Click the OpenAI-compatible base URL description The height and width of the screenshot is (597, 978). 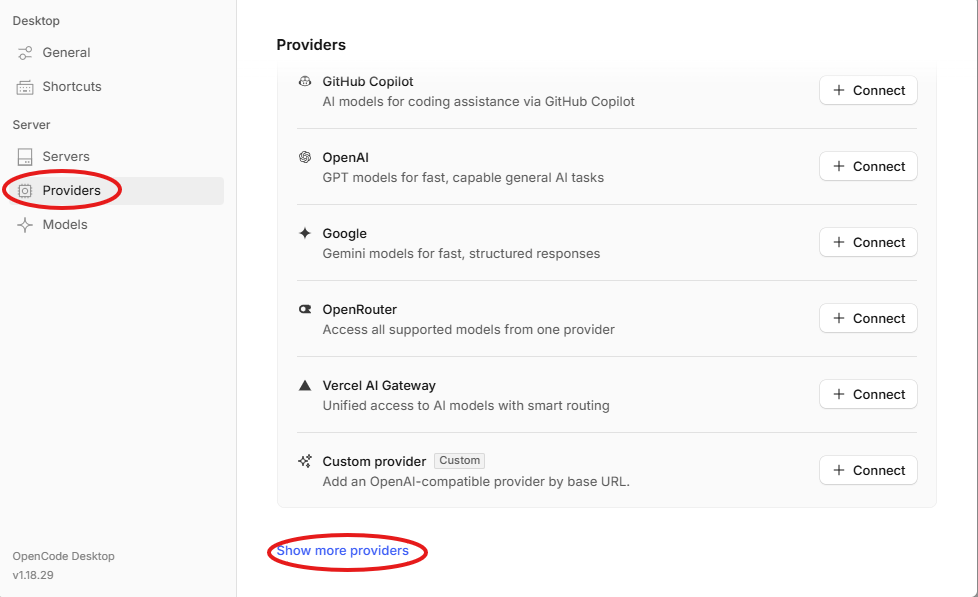click(476, 482)
